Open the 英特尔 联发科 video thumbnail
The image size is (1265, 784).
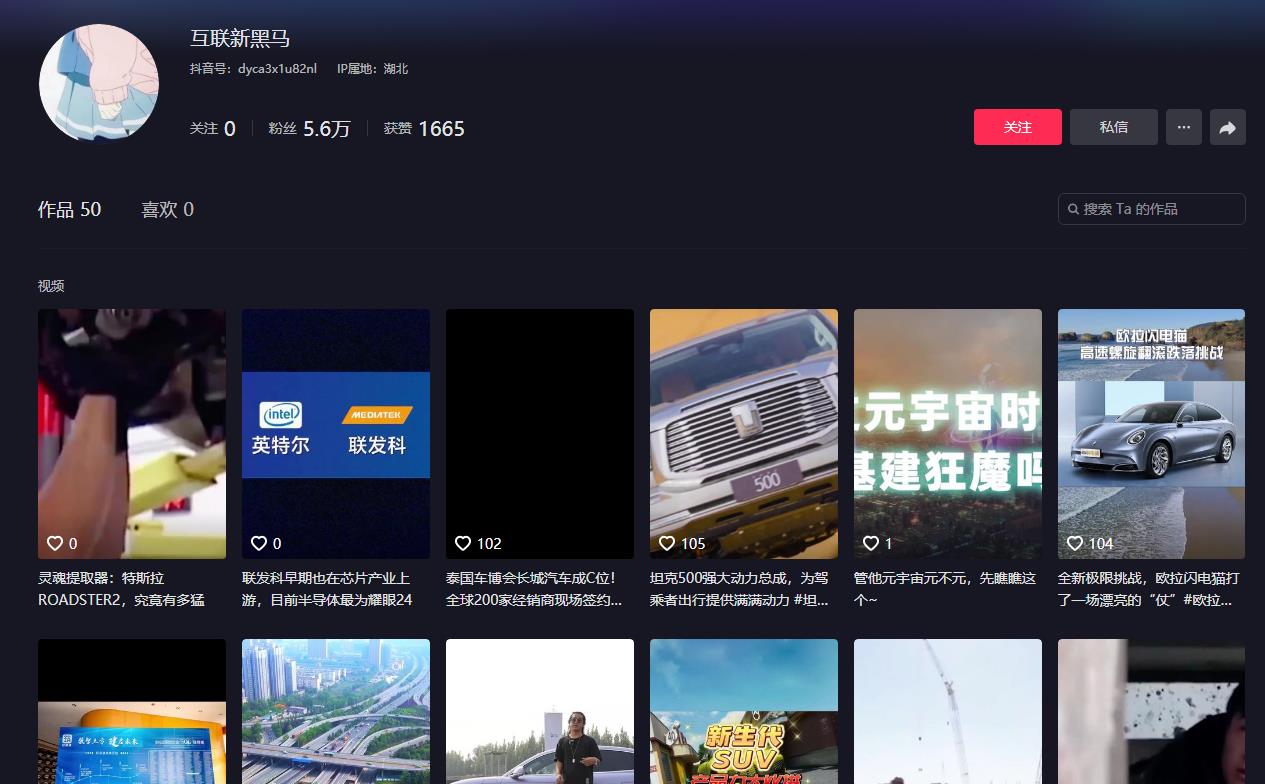pyautogui.click(x=336, y=434)
